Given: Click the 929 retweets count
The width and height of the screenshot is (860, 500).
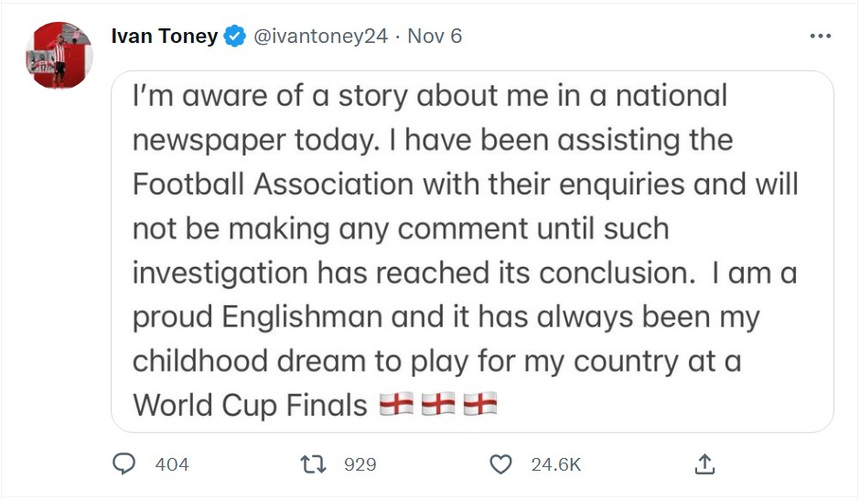Looking at the screenshot, I should [x=359, y=464].
